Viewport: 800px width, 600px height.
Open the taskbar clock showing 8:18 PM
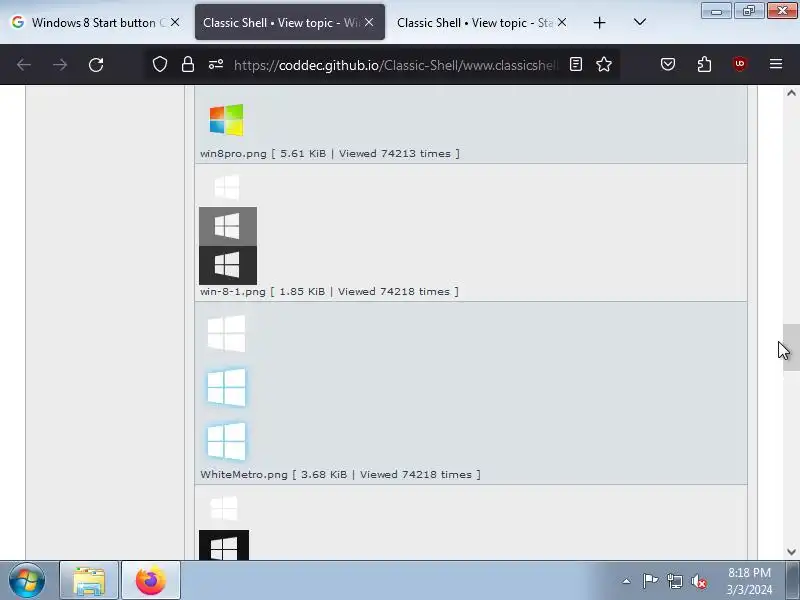pyautogui.click(x=749, y=581)
